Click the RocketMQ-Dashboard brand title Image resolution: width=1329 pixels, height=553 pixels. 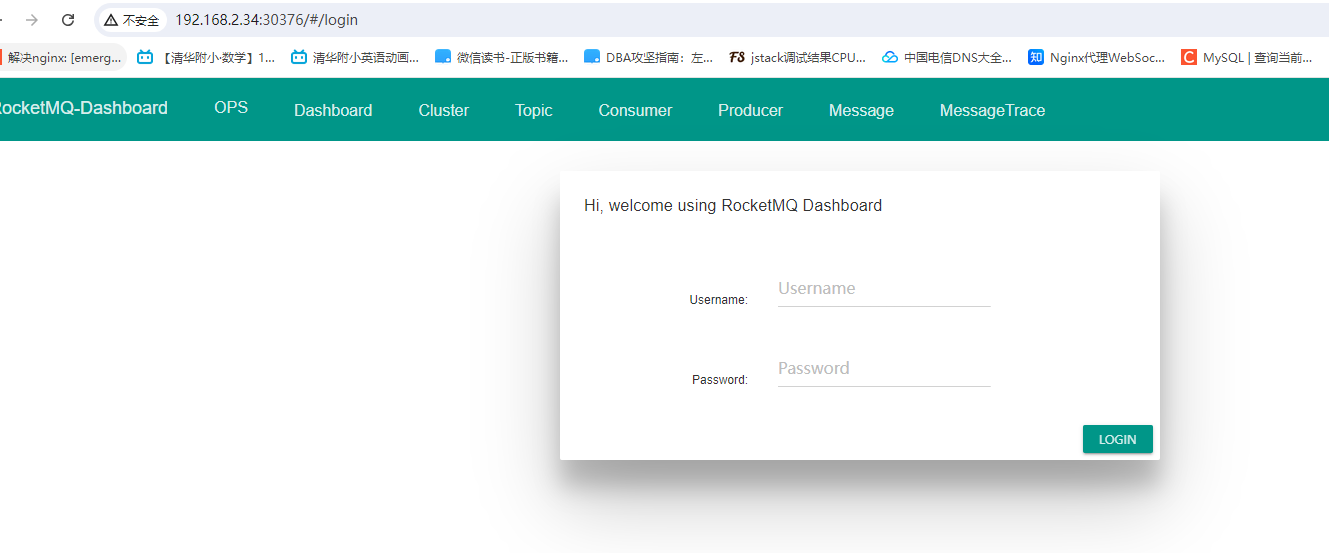[x=82, y=108]
